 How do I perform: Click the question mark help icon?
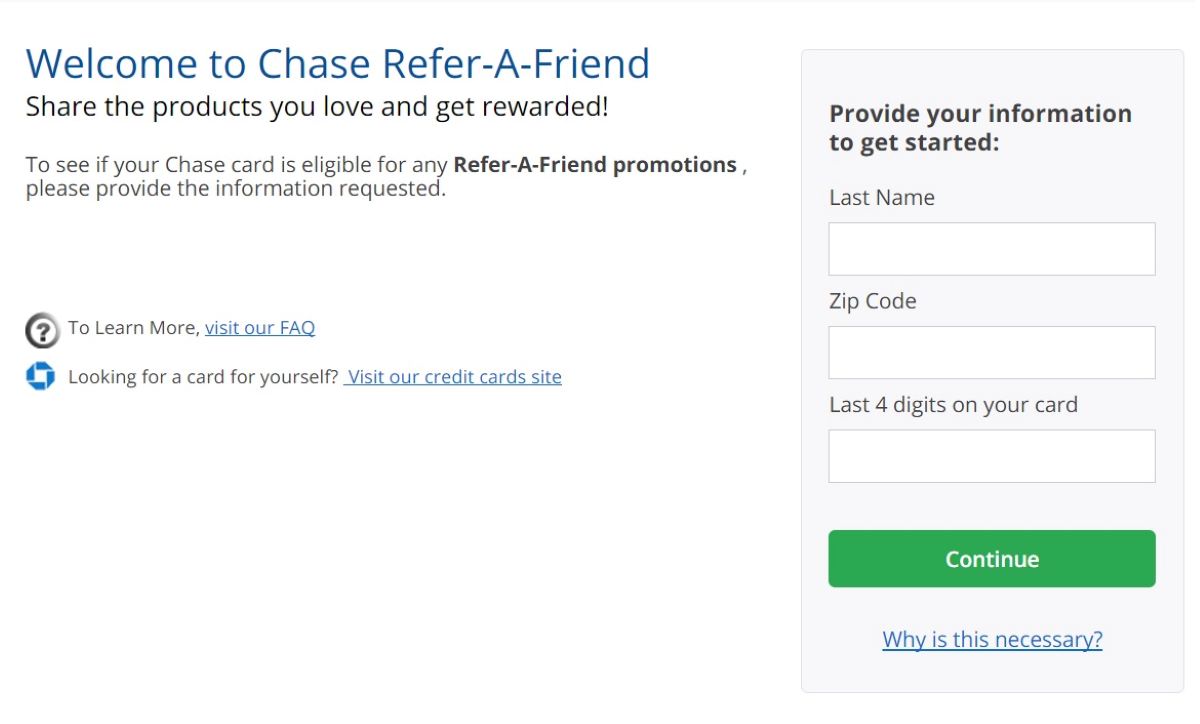coord(42,329)
